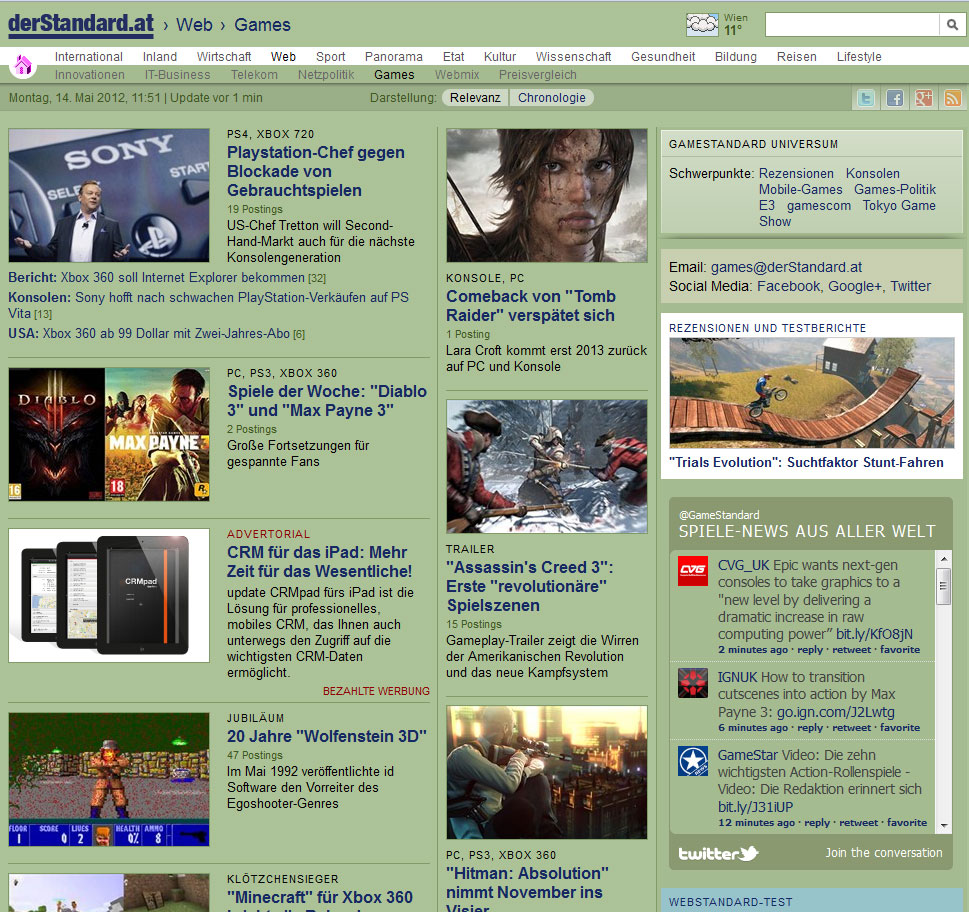Open the Wirtschaft menu section
Viewport: 969px width, 912px height.
pyautogui.click(x=224, y=57)
